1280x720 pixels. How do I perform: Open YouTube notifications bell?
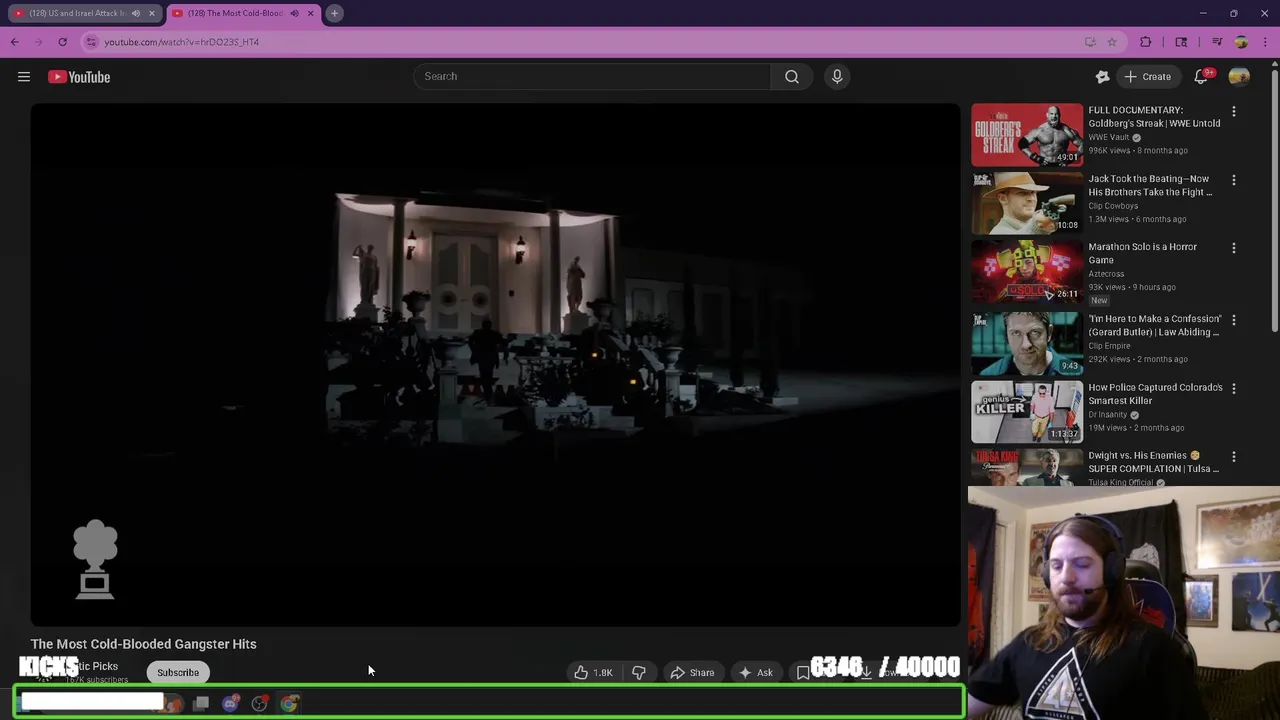click(x=1202, y=77)
